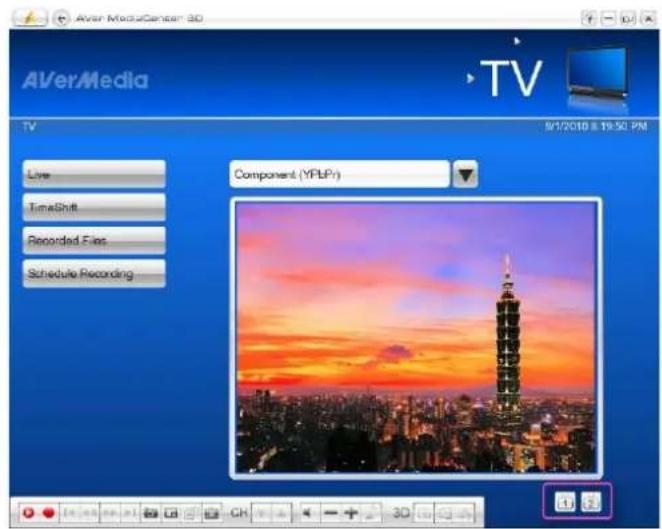Click the date and time display
The image size is (662, 529).
596,126
